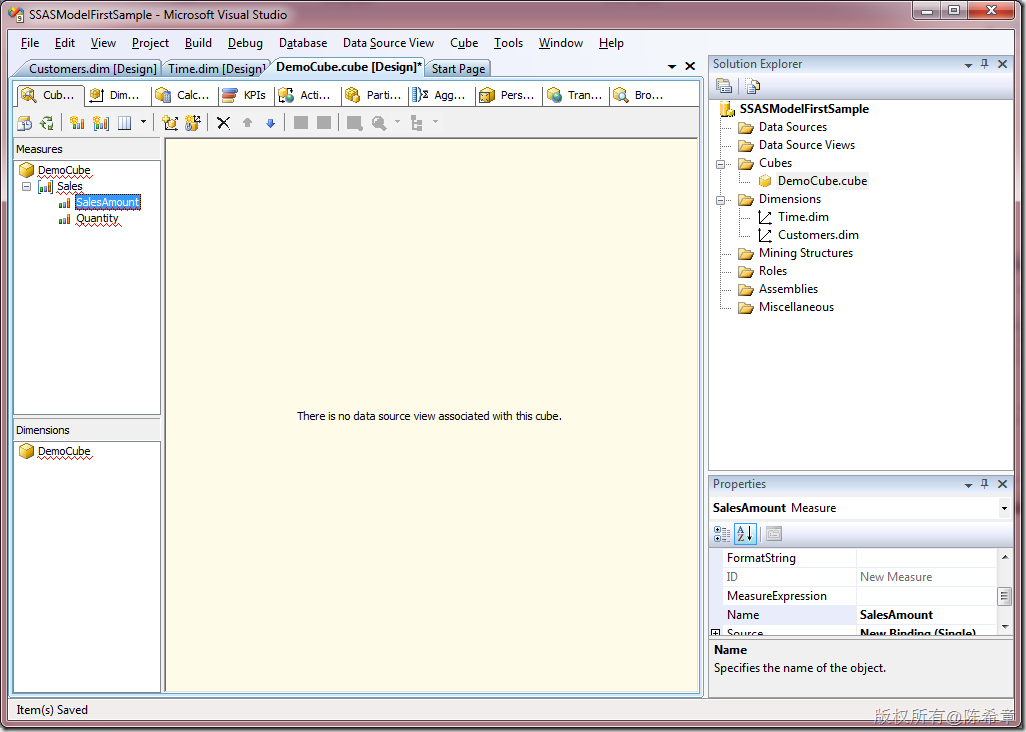Open the Help menu
1026x732 pixels.
pos(611,43)
